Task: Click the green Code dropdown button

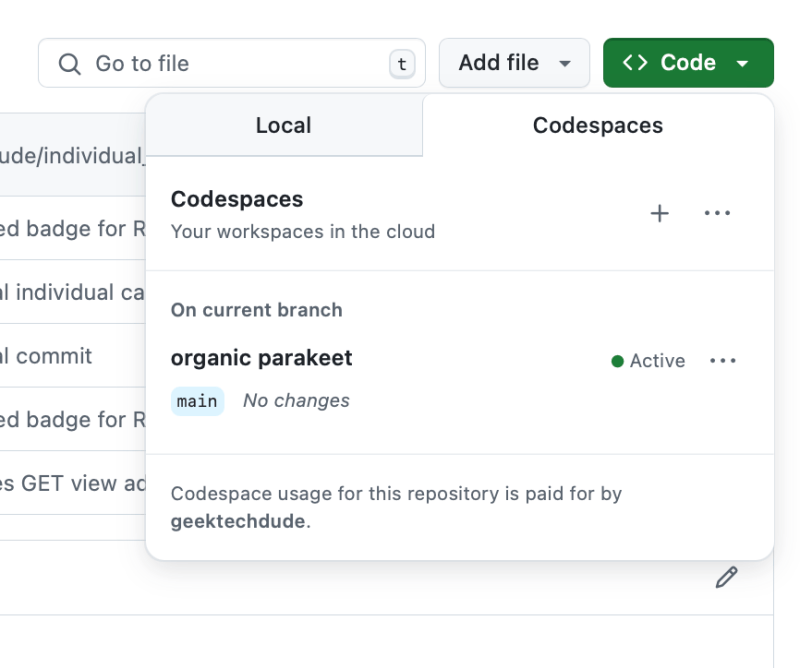Action: 688,63
